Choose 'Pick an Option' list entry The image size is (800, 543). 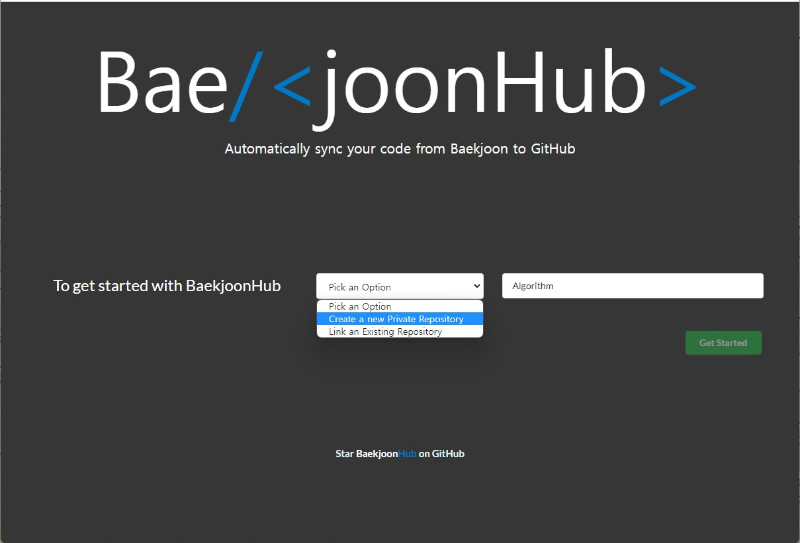(x=399, y=306)
